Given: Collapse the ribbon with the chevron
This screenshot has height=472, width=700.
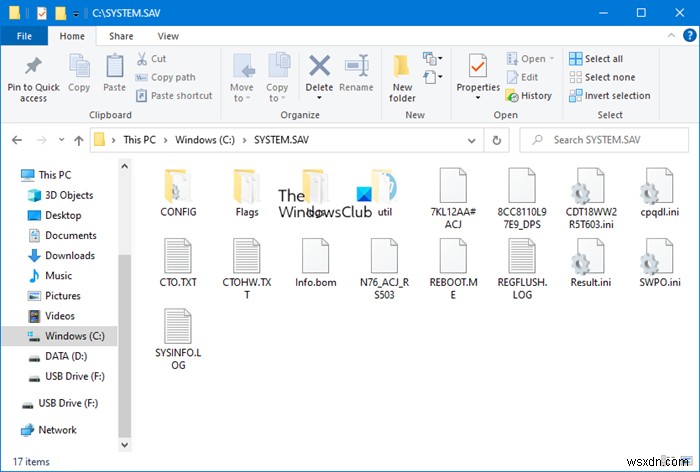Looking at the screenshot, I should [671, 36].
